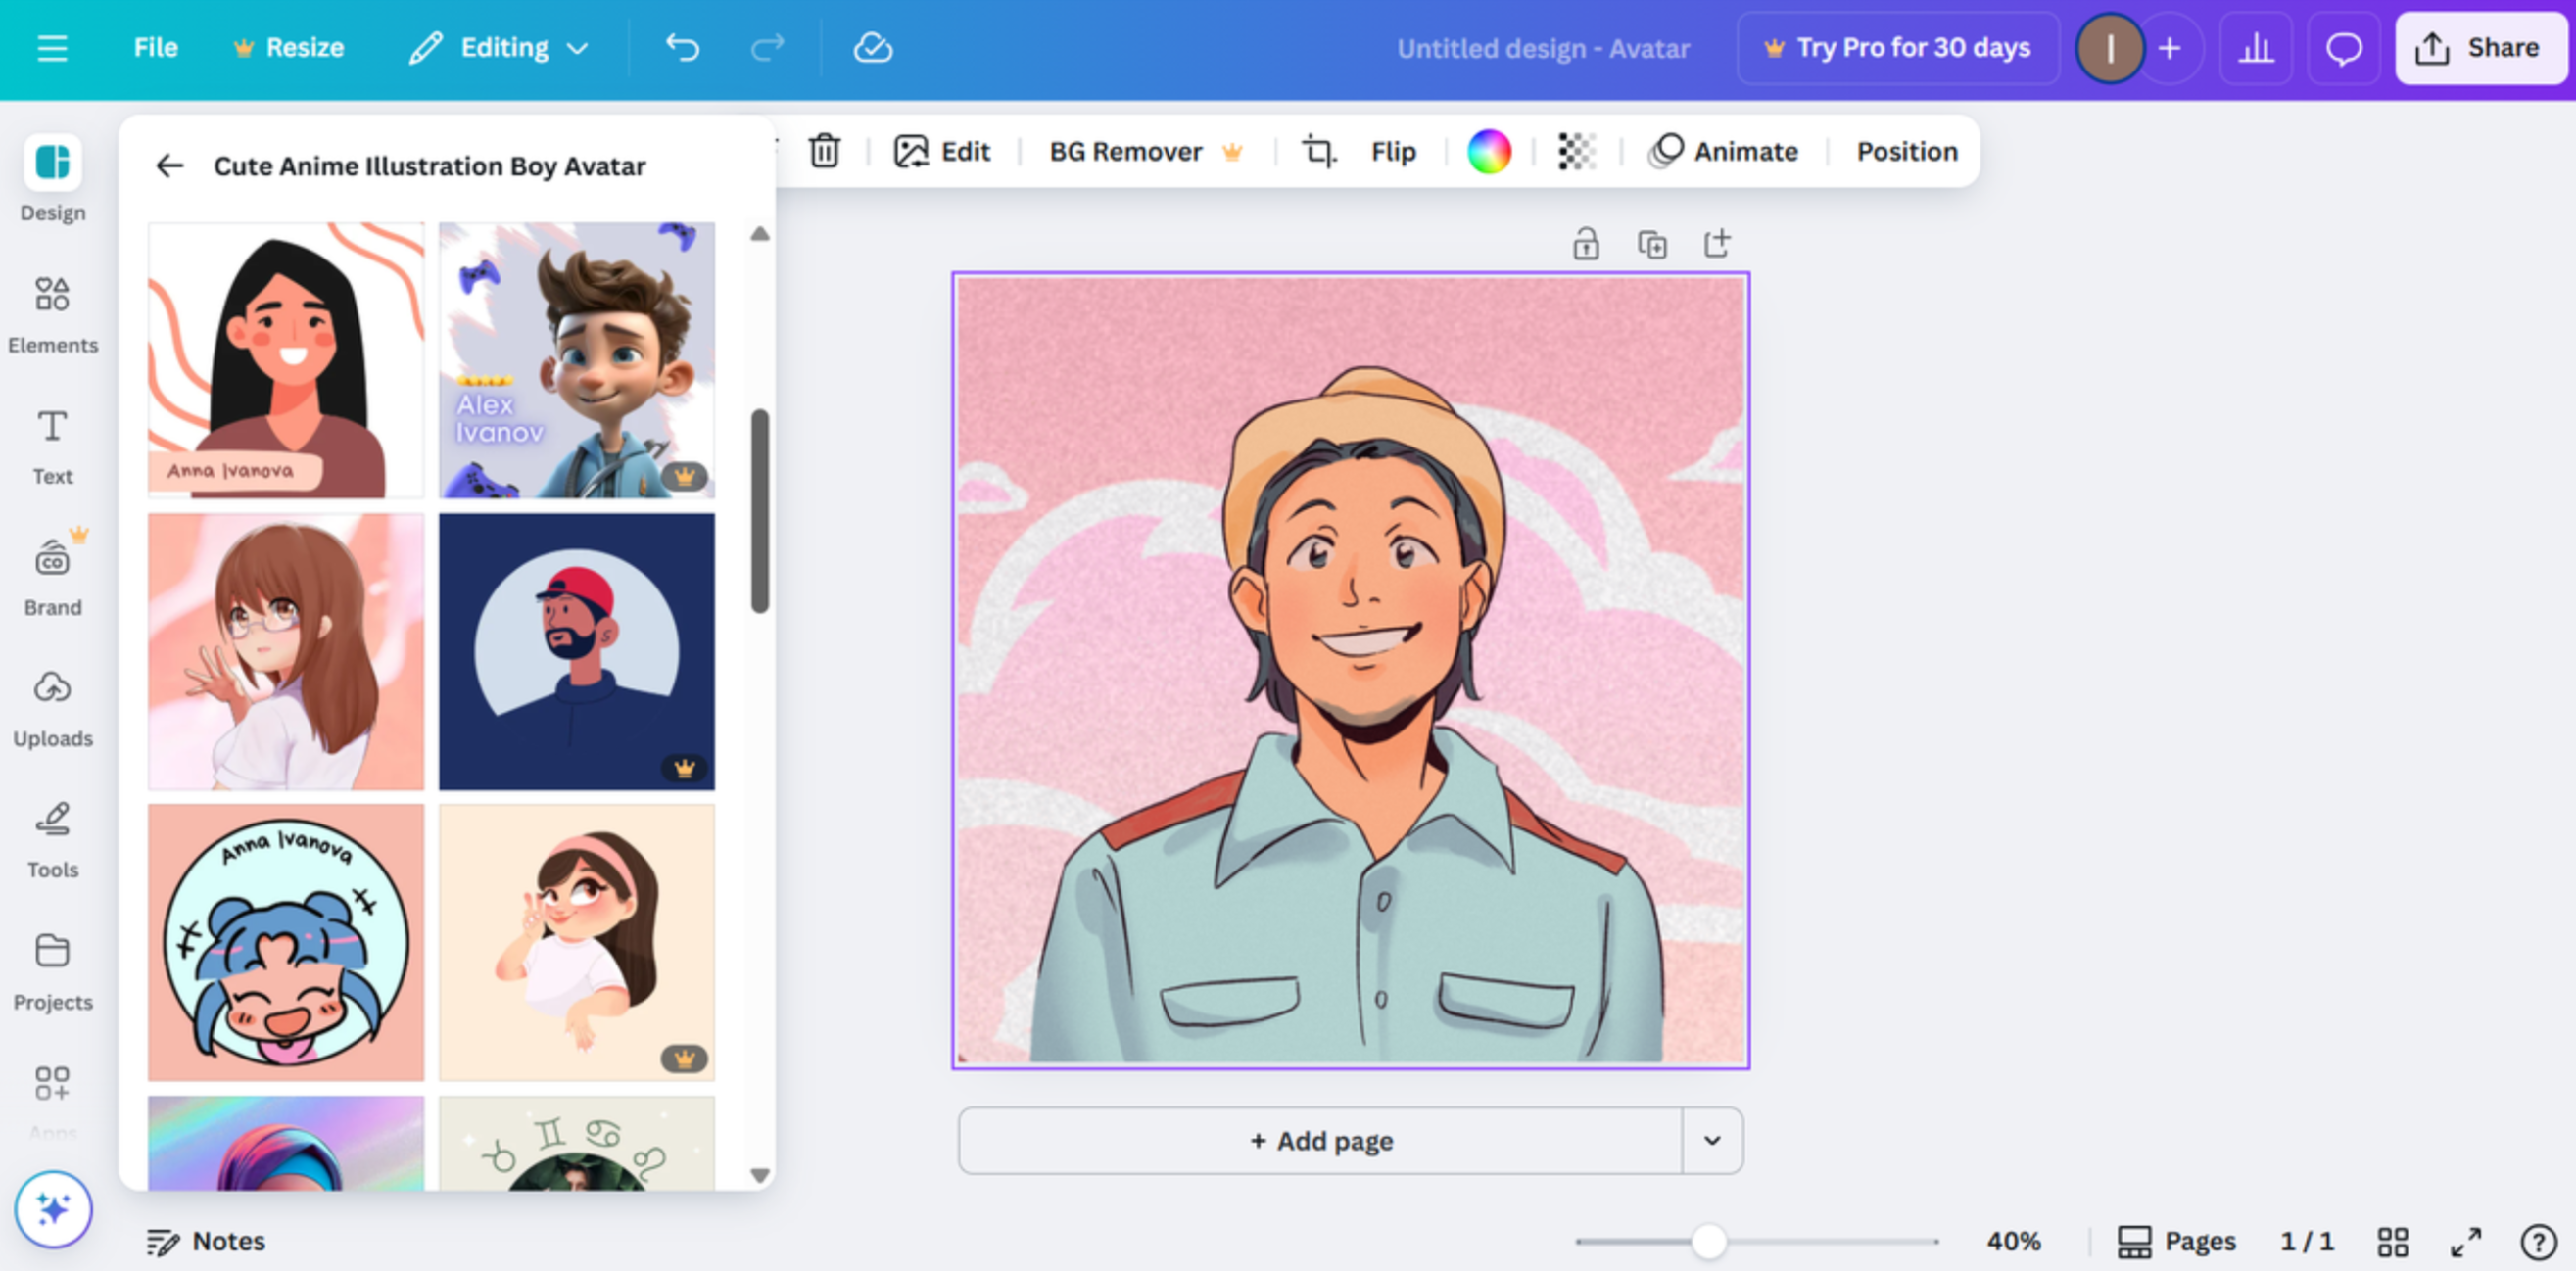
Task: Open the help question mark
Action: (x=2538, y=1241)
